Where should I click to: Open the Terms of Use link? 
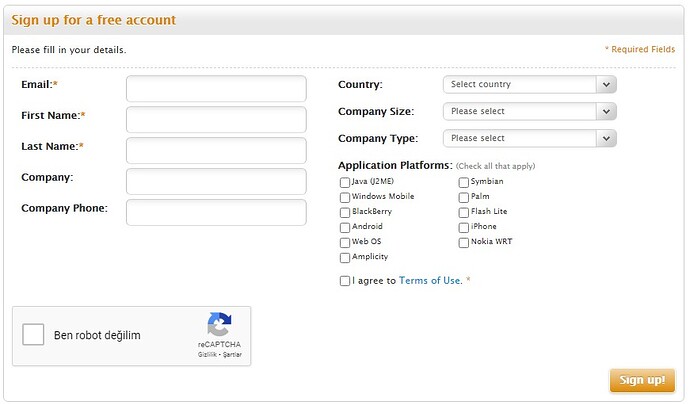430,281
